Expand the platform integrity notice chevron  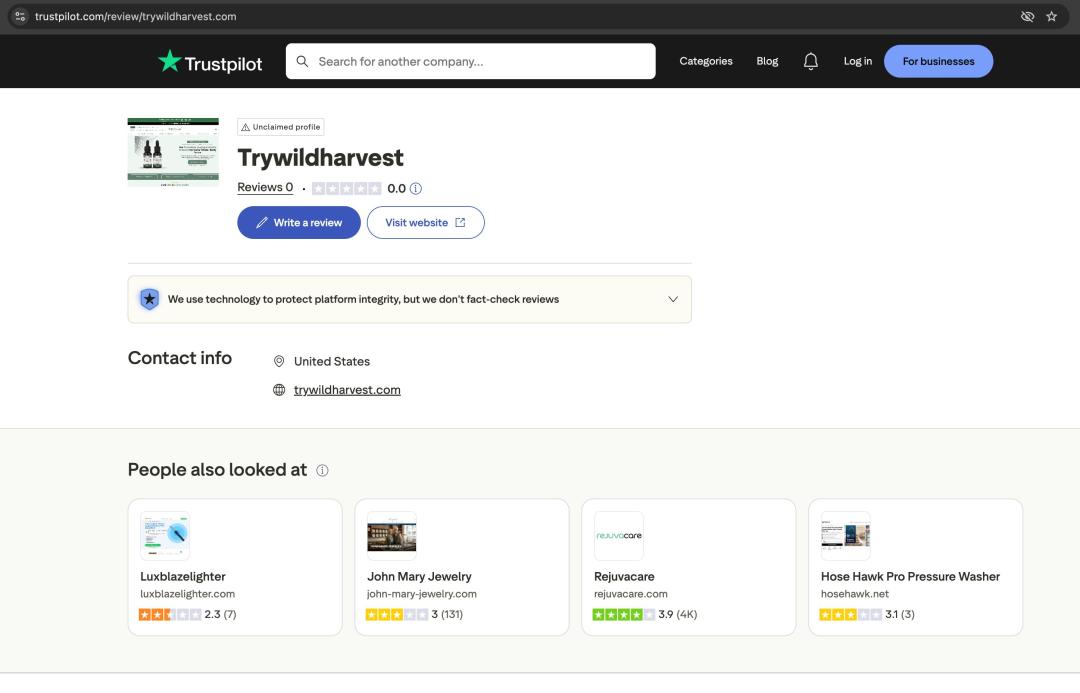click(673, 300)
